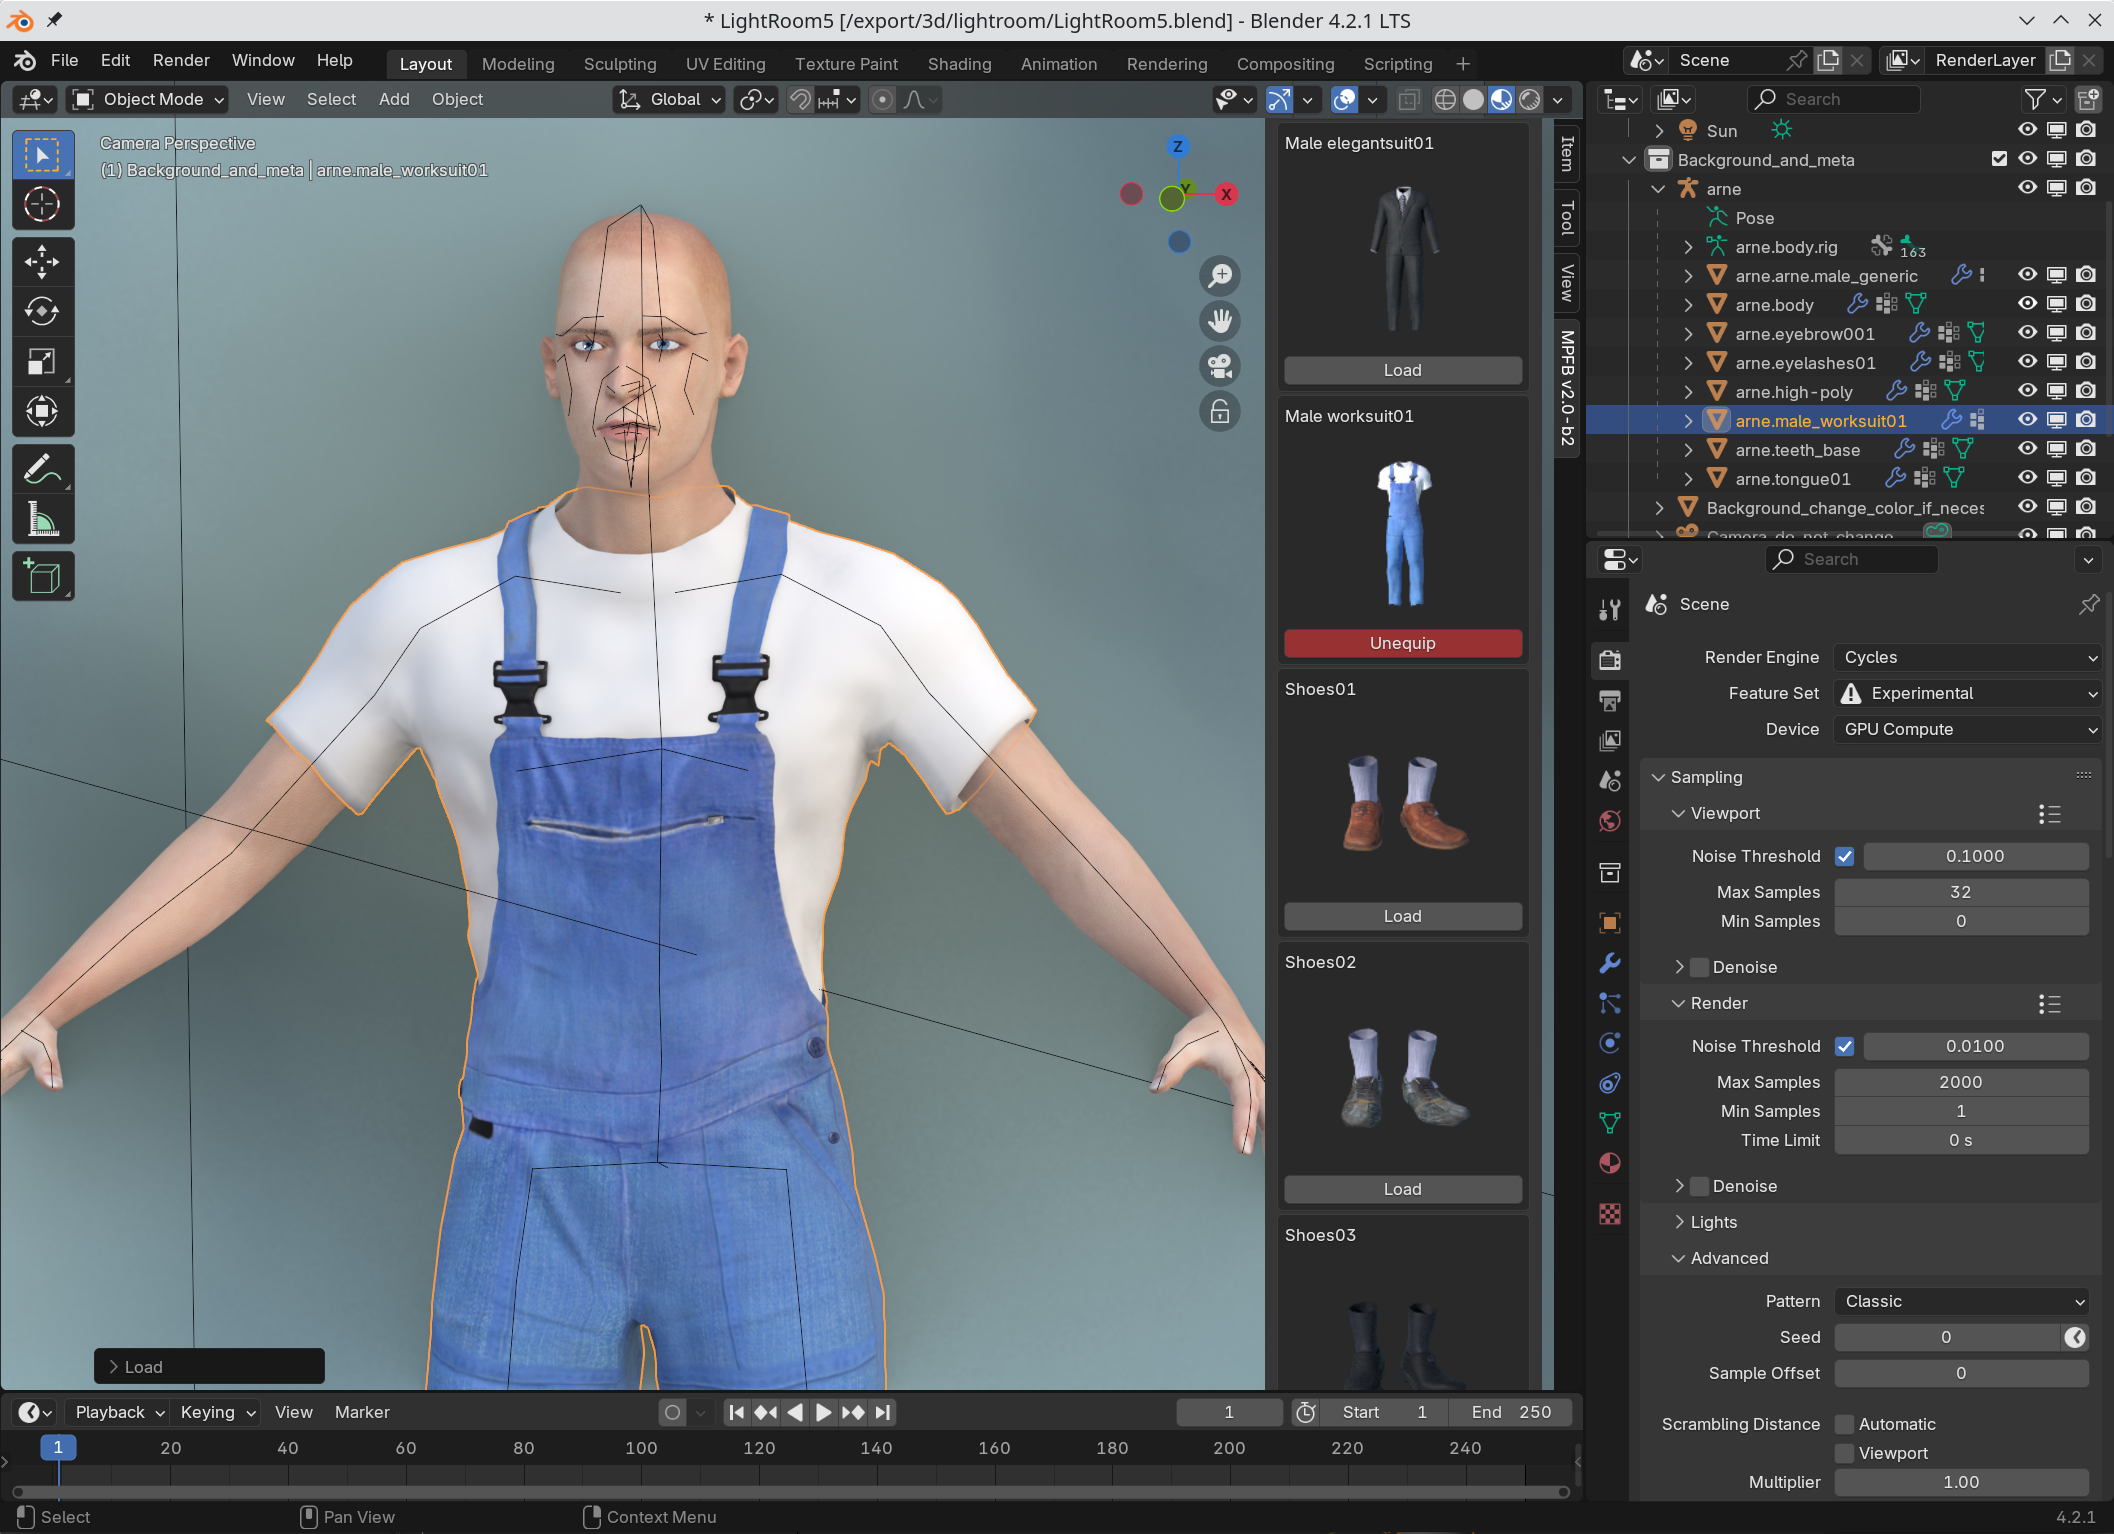The width and height of the screenshot is (2114, 1534).
Task: Collapse the Sampling panel
Action: pyautogui.click(x=1705, y=777)
